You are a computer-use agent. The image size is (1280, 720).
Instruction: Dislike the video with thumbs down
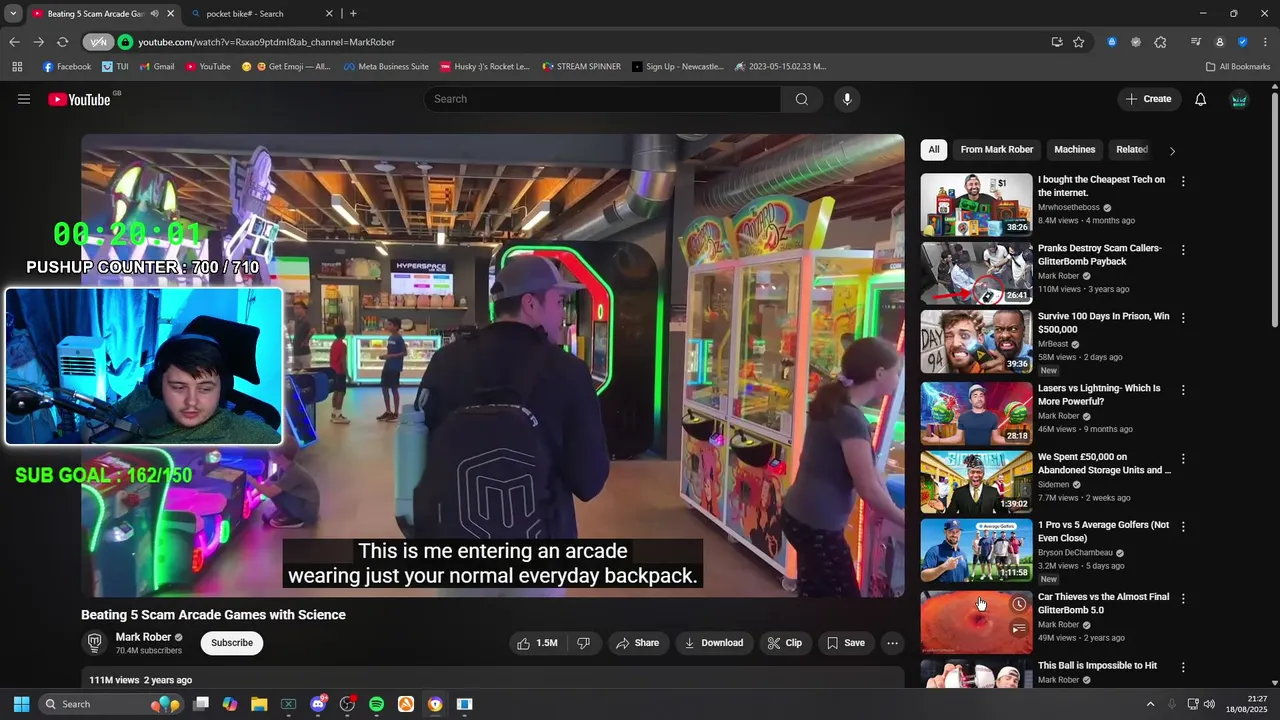584,643
